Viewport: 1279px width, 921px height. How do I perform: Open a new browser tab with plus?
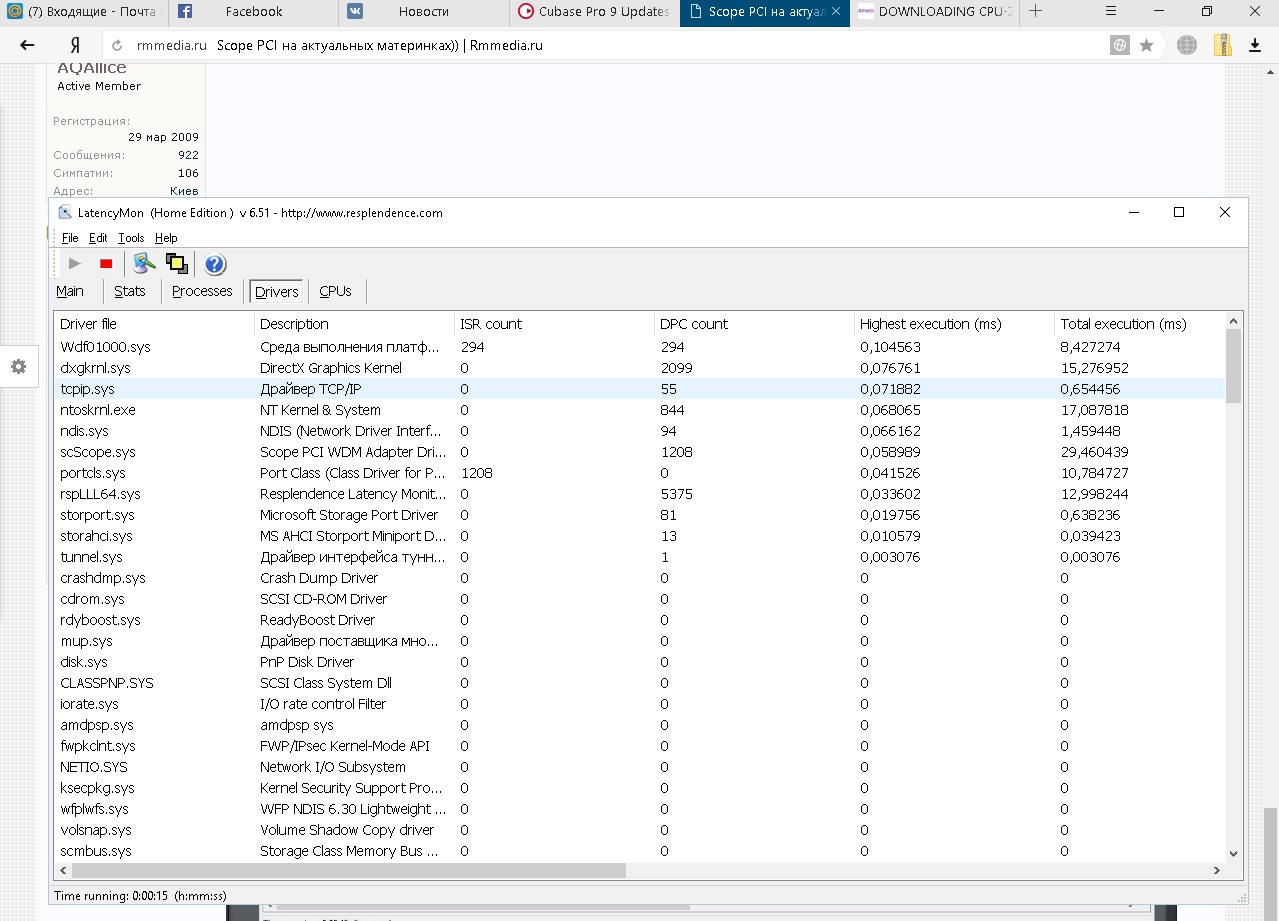coord(1036,12)
